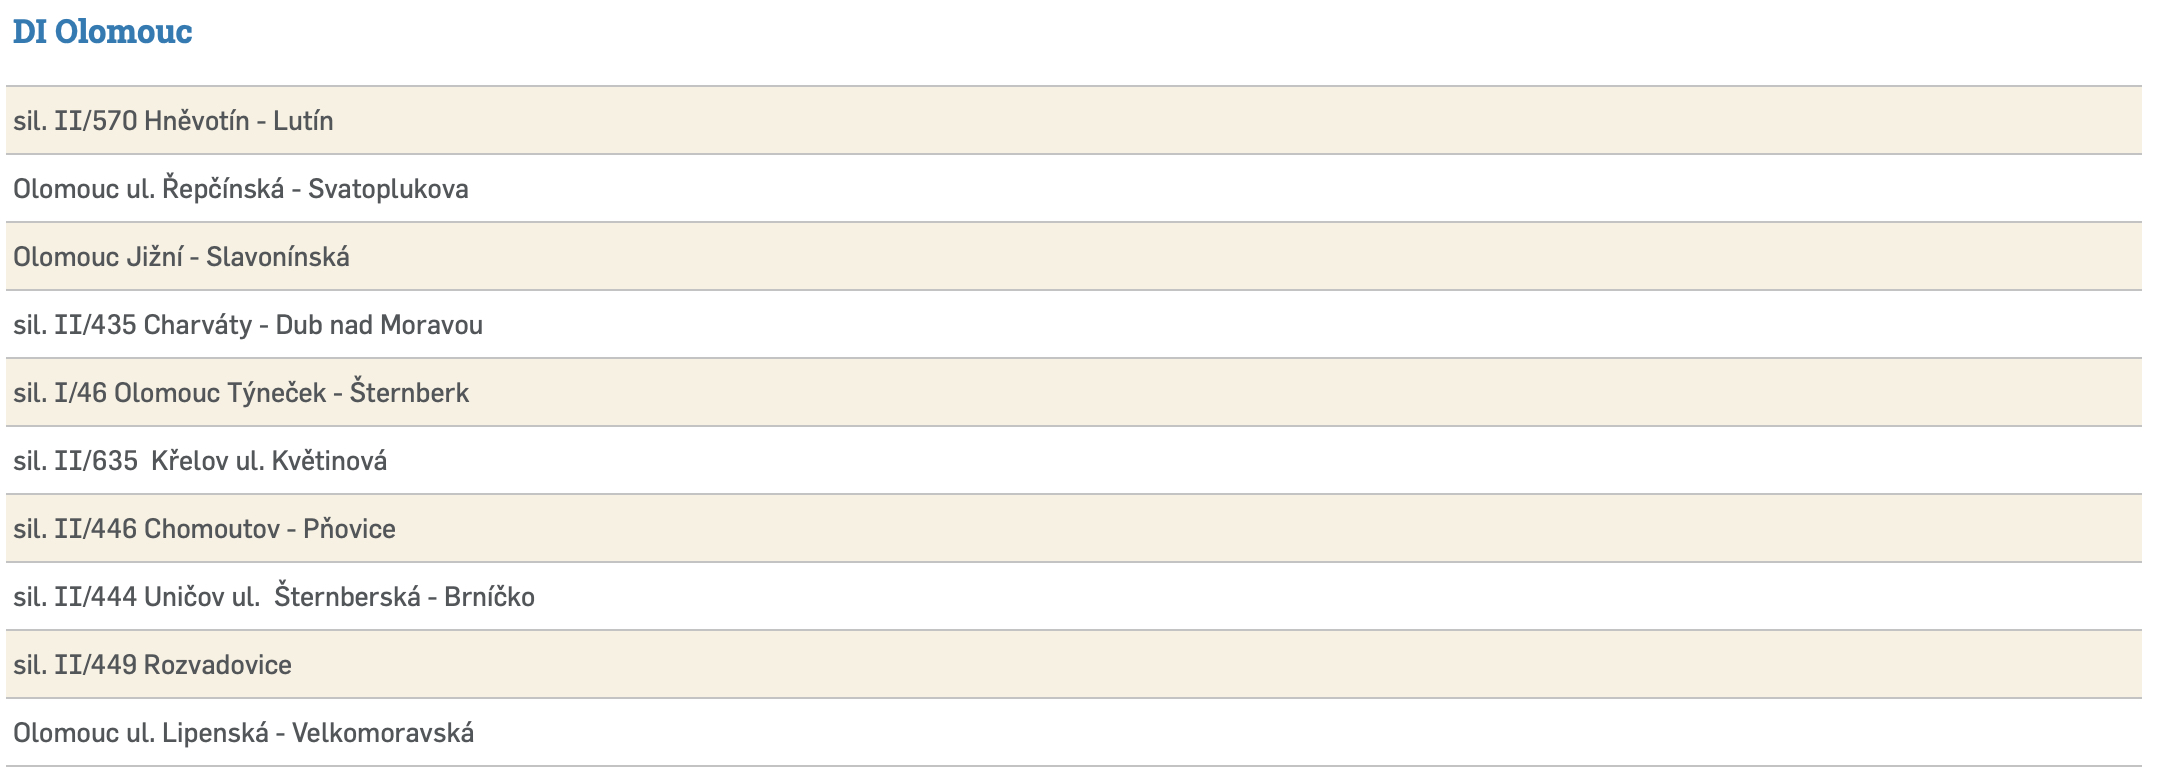Click the word "Pňovice"
Viewport: 2158px width, 784px height.
pos(349,529)
